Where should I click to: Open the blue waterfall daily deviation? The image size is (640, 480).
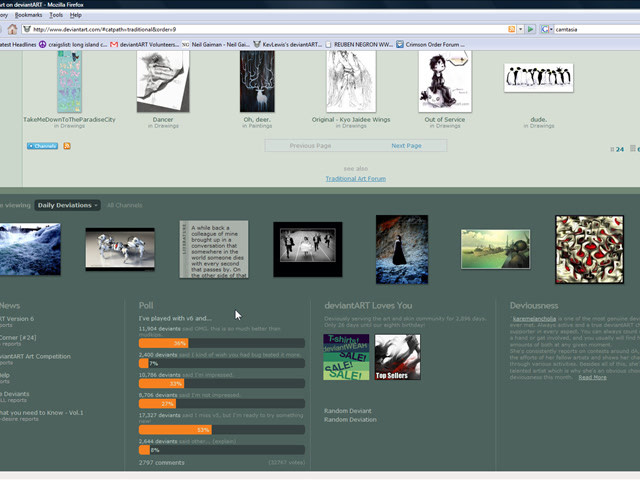30,249
